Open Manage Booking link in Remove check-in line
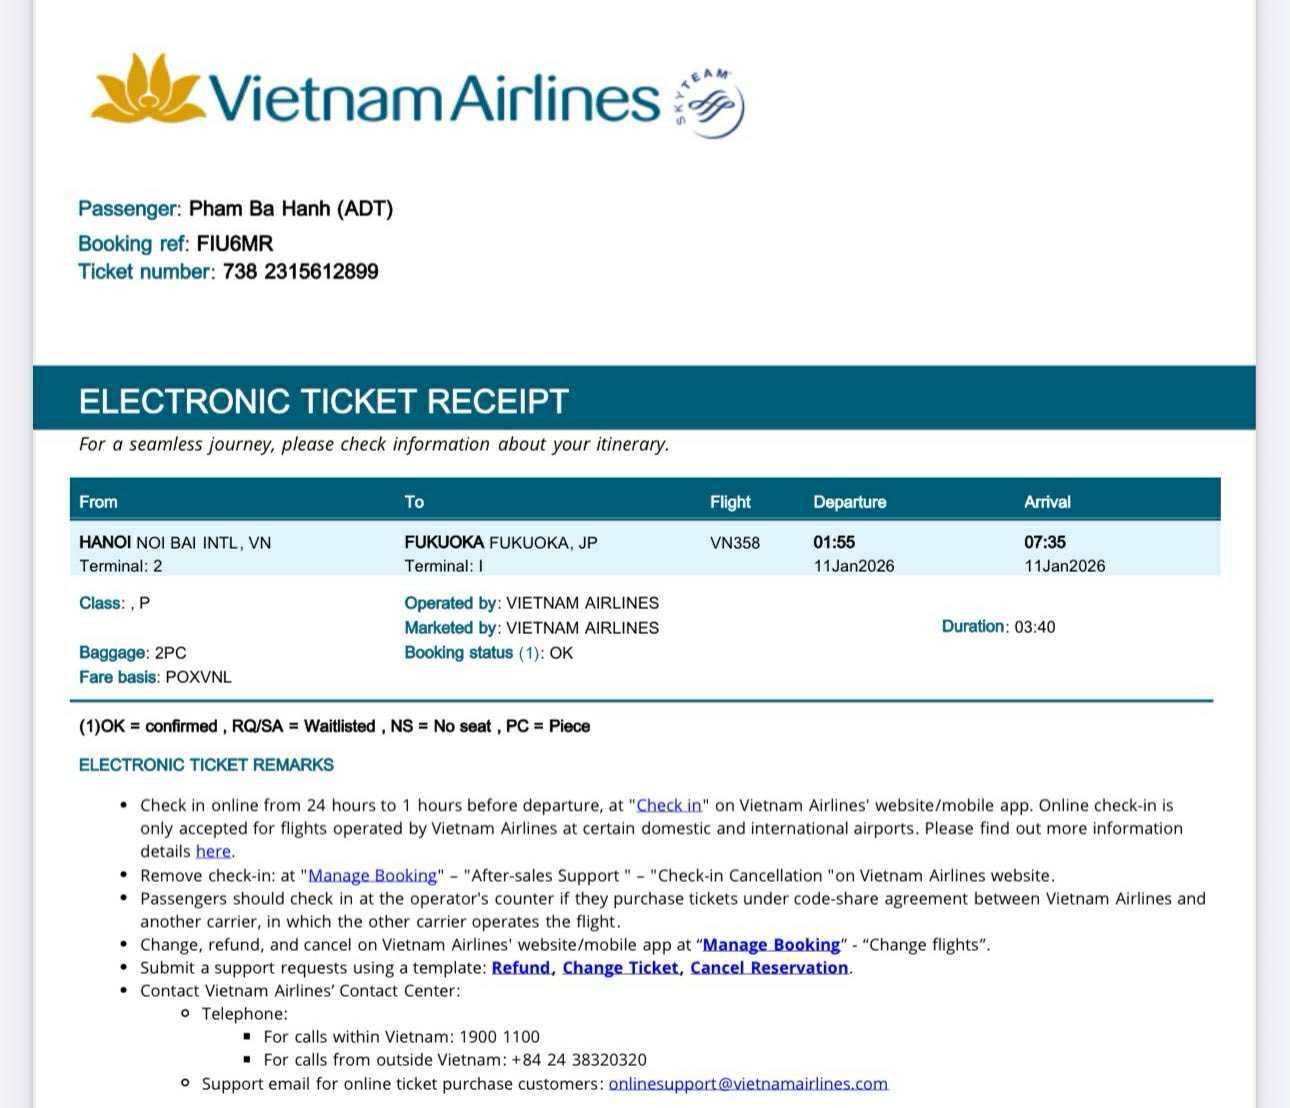Viewport: 1290px width, 1108px height. (x=372, y=875)
